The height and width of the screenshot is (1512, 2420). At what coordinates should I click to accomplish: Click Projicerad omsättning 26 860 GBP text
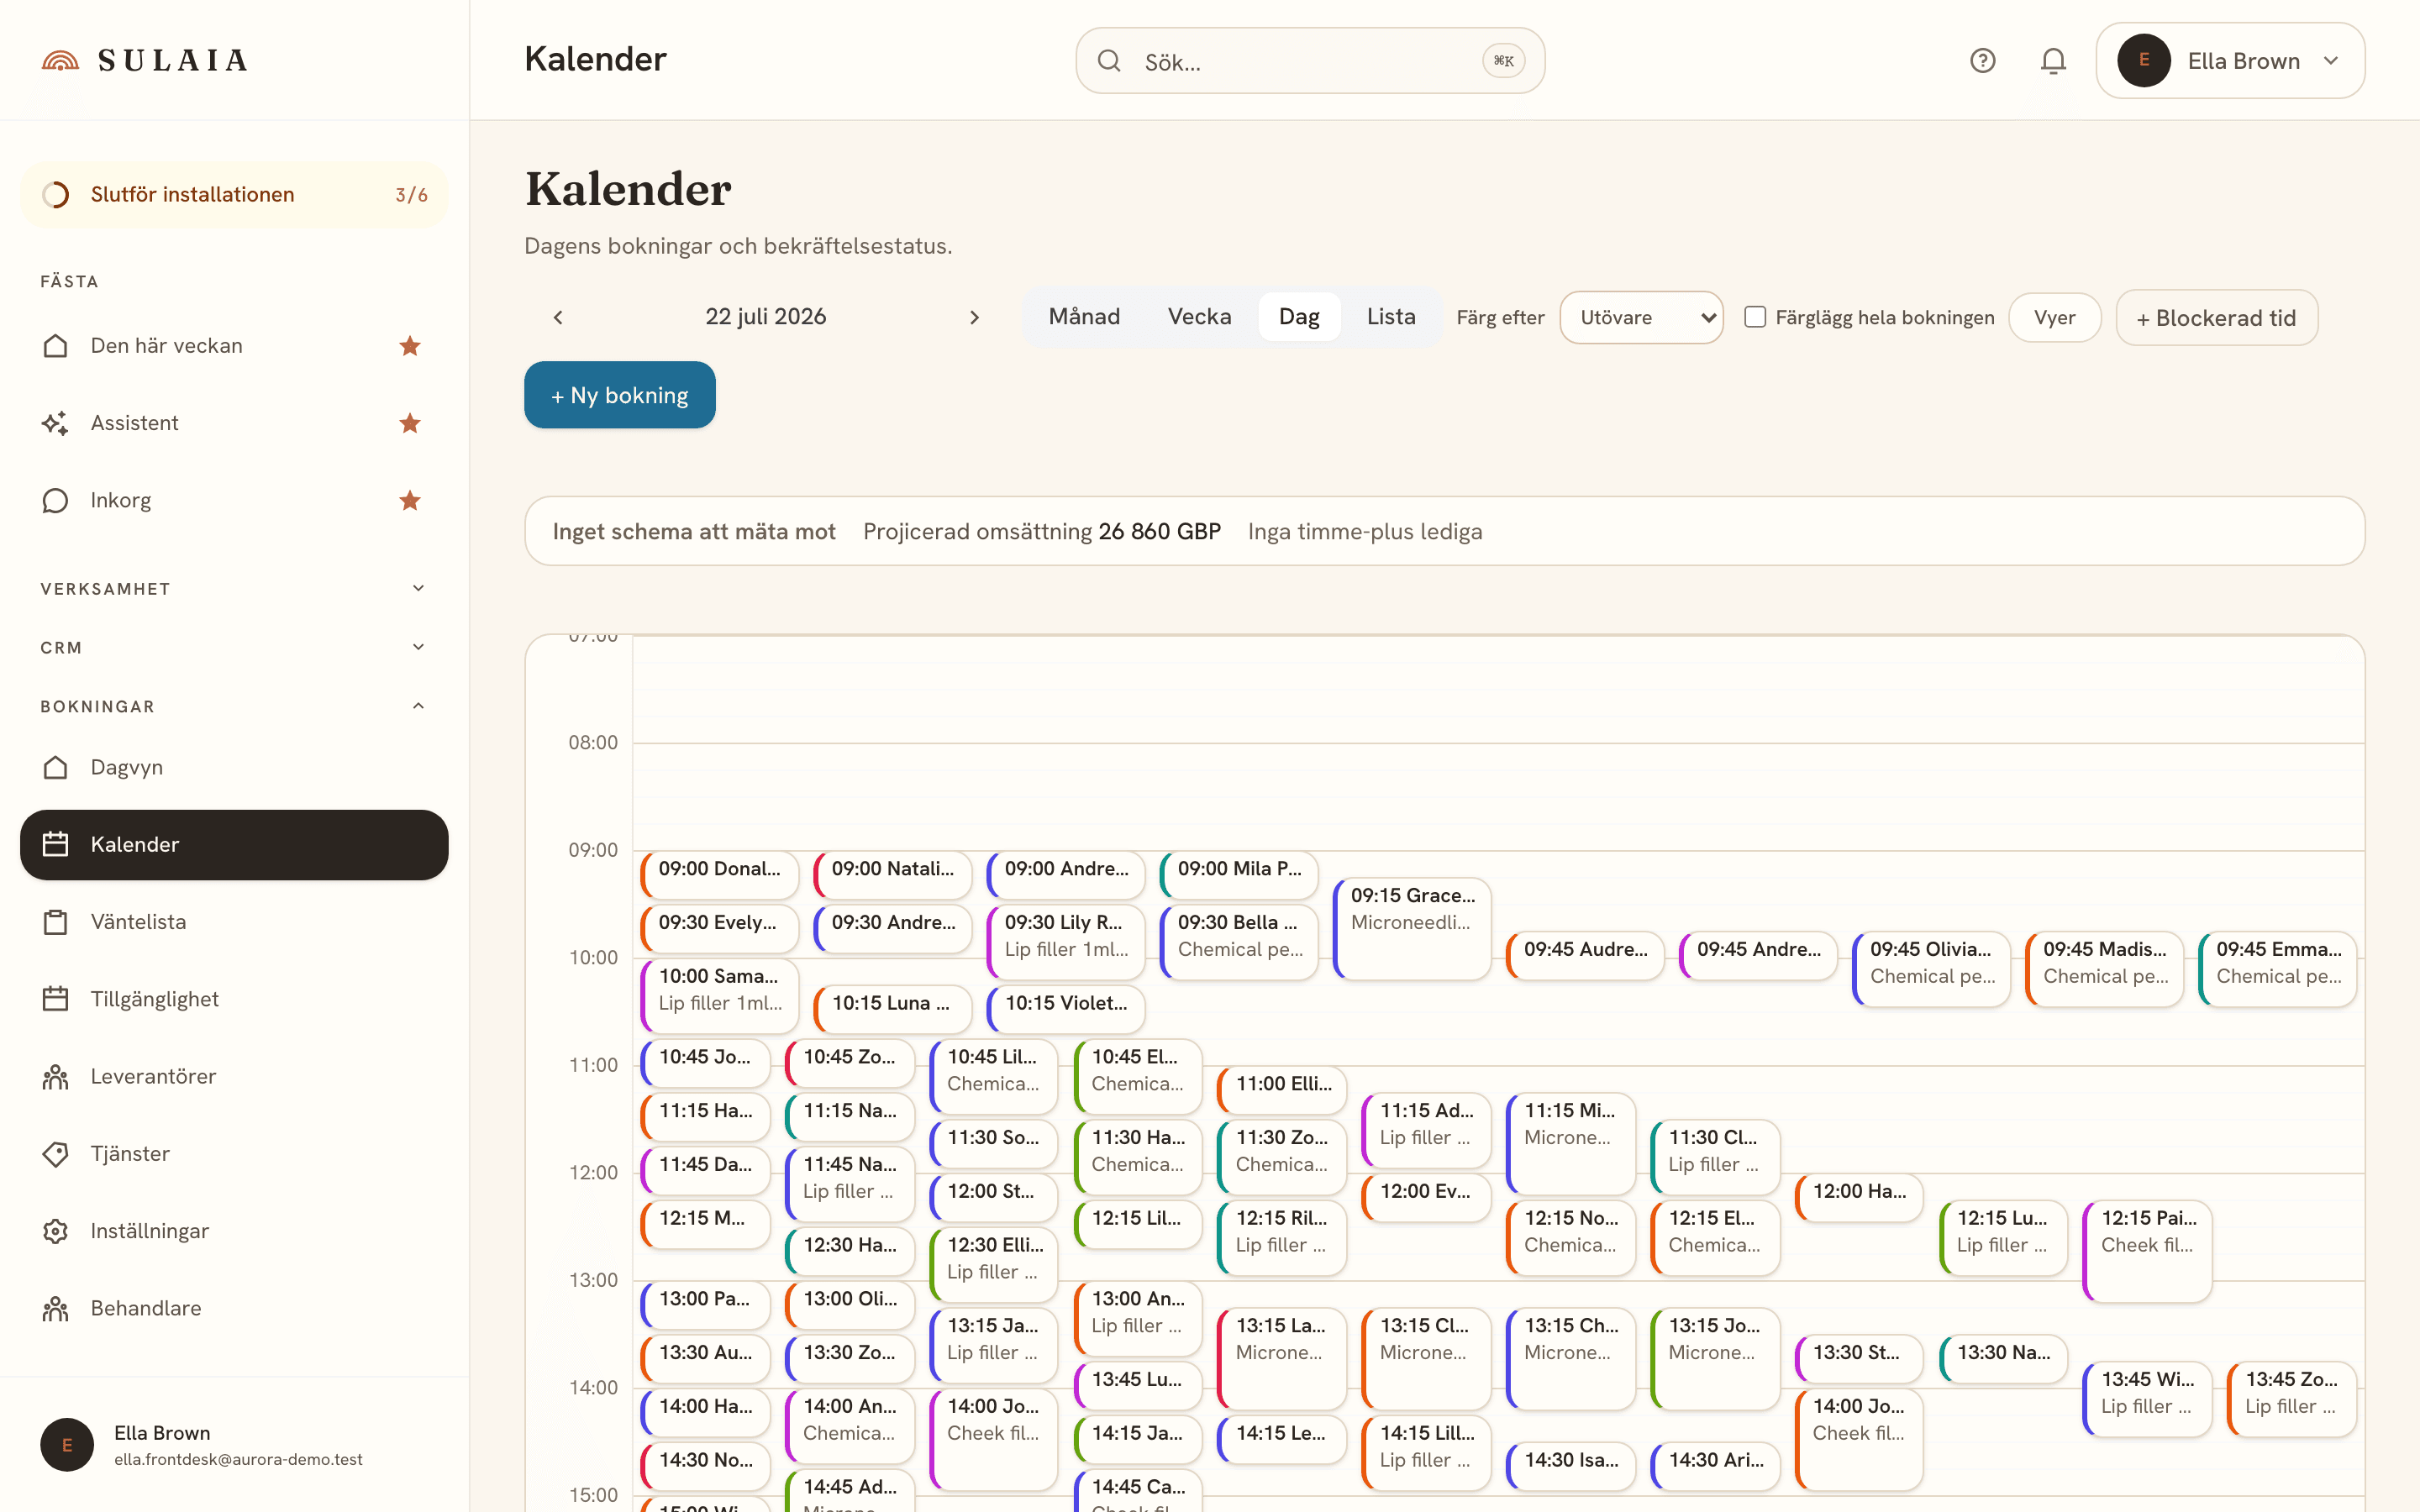[1041, 532]
